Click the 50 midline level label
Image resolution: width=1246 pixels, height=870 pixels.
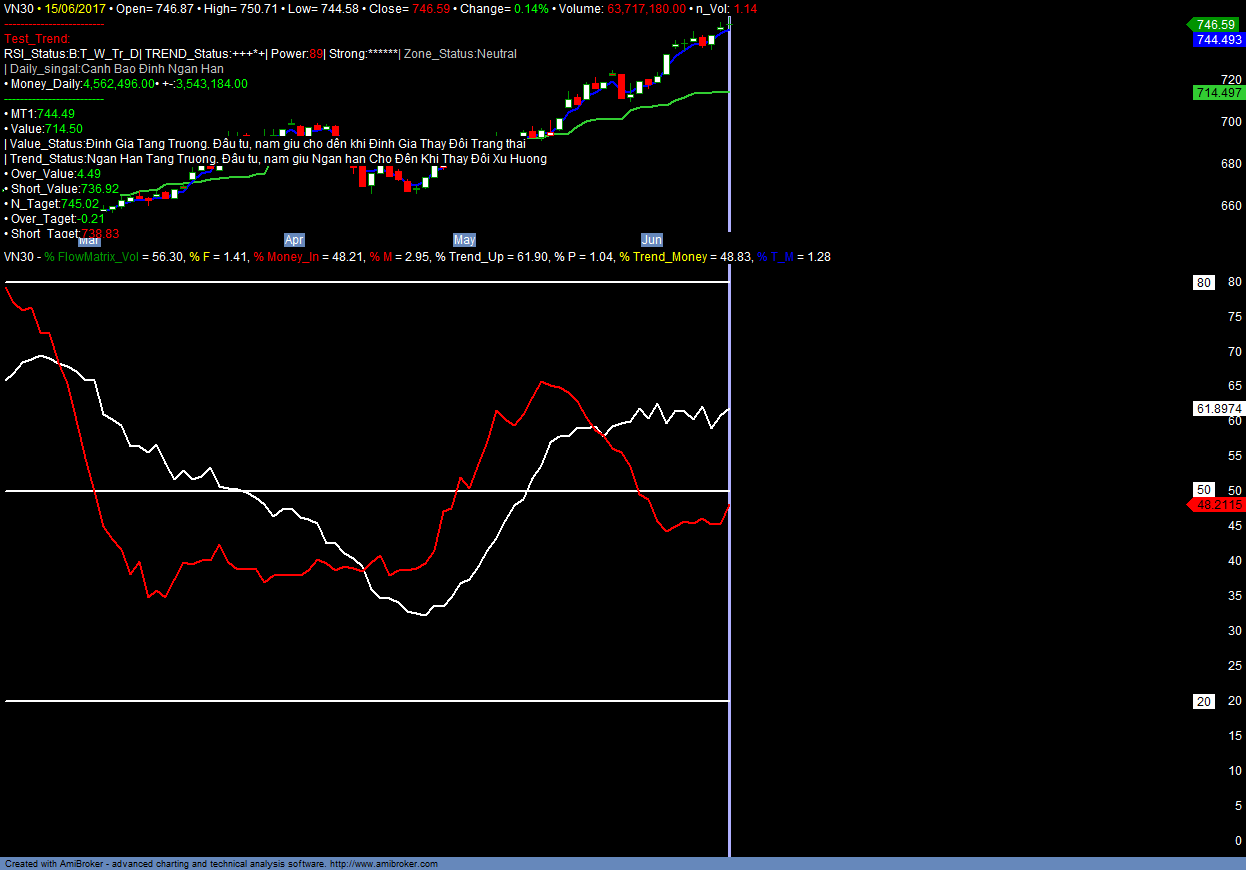(1204, 490)
